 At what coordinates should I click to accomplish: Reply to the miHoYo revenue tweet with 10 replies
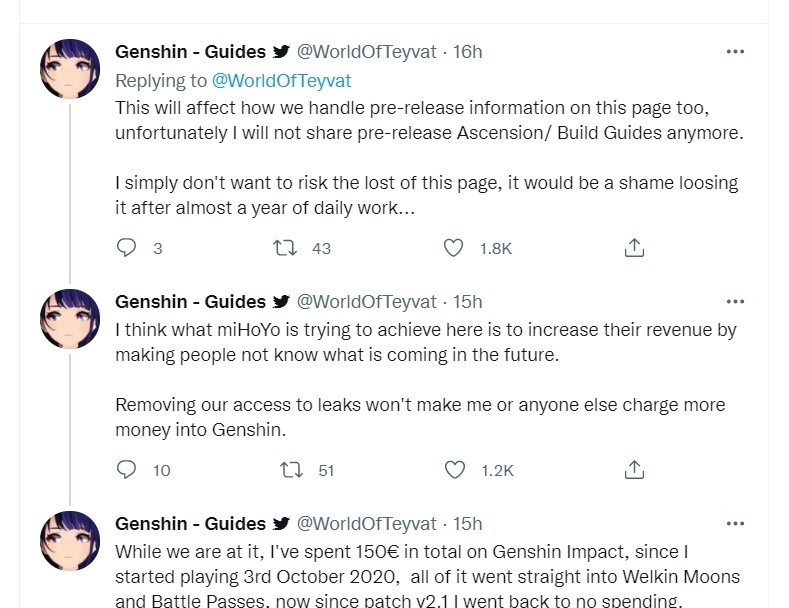click(126, 470)
